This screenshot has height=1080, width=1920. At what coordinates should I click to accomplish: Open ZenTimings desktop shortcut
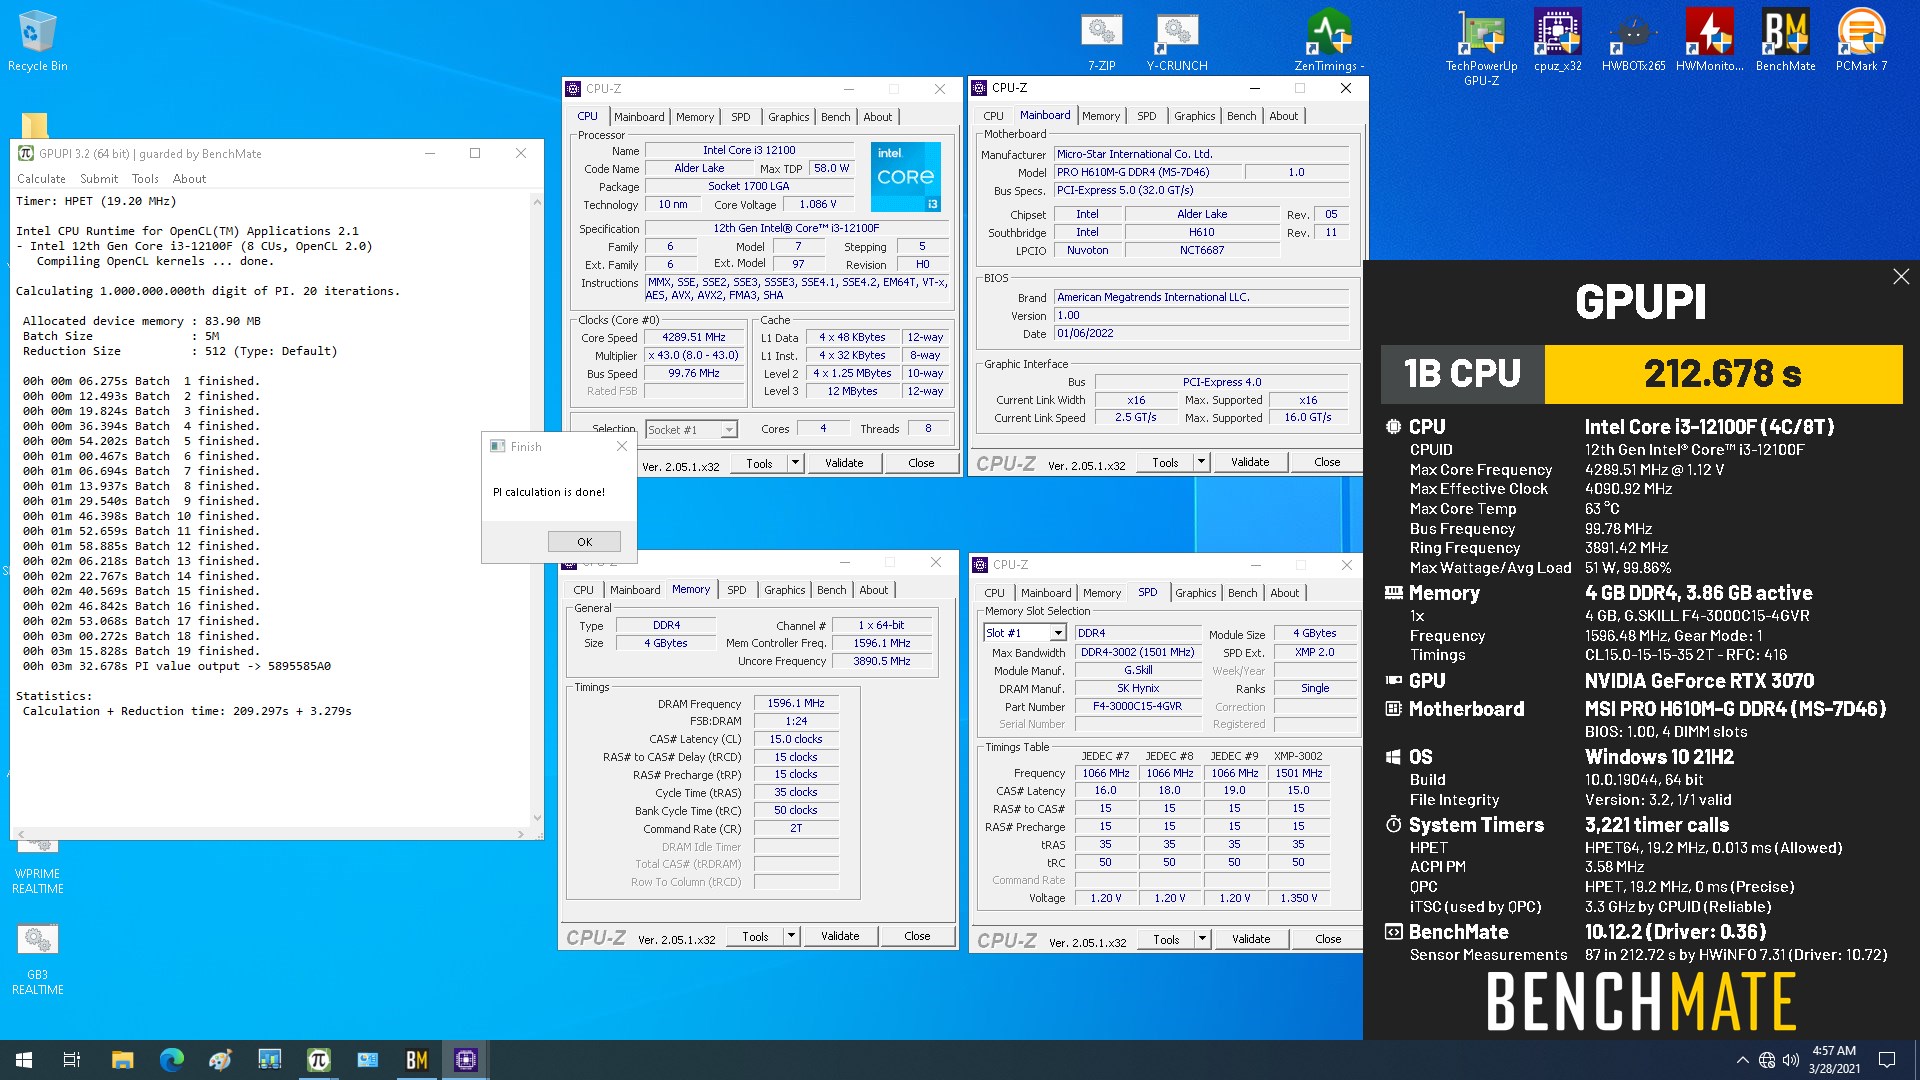[x=1329, y=40]
